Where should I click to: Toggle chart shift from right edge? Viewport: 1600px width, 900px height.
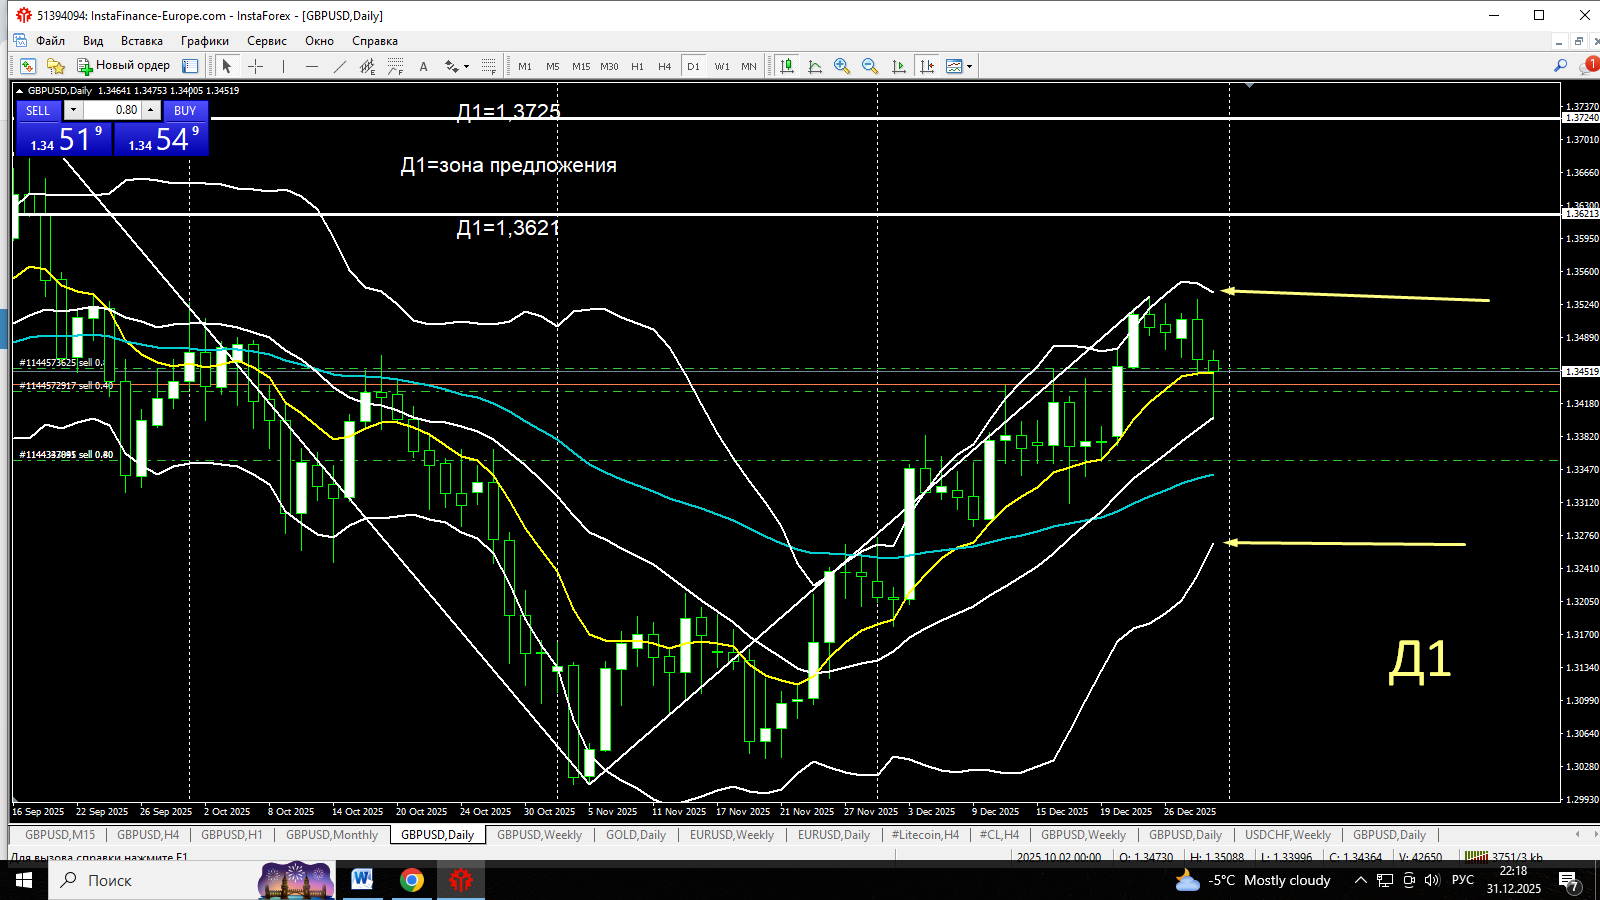coord(927,66)
